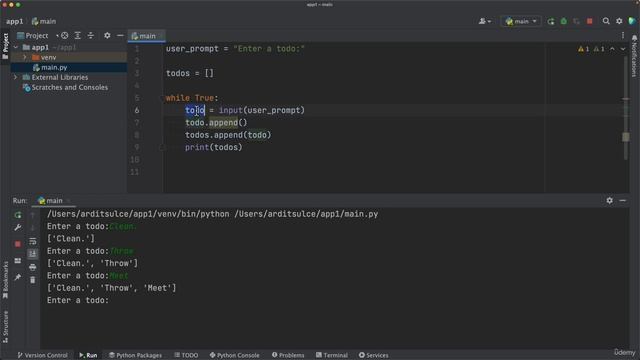
Task: Open Run panel settings gear
Action: pos(609,200)
